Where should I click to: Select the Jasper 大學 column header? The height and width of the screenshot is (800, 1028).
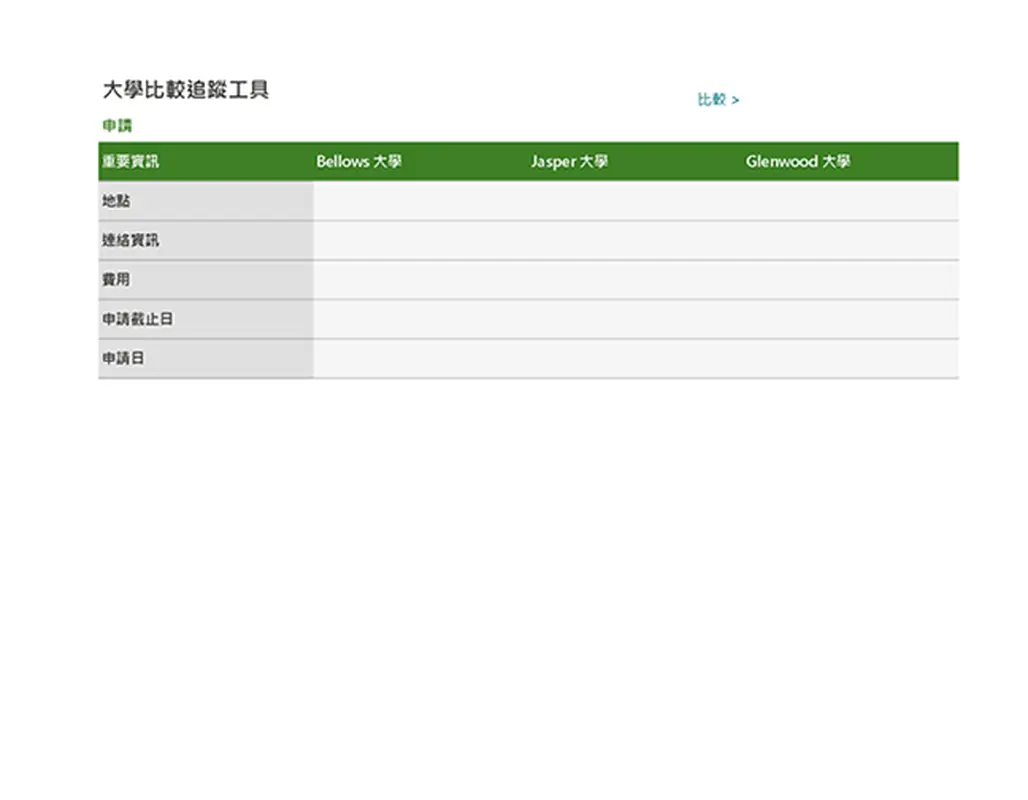pyautogui.click(x=569, y=162)
